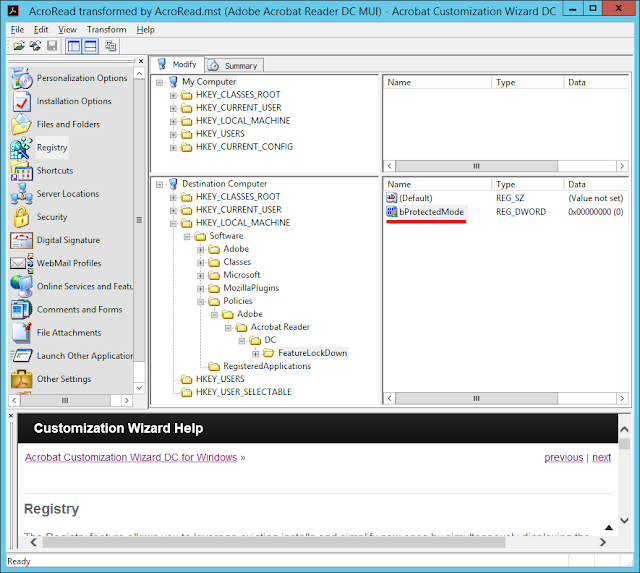The width and height of the screenshot is (640, 573).
Task: Open Launch Other Applications section
Action: click(x=84, y=356)
